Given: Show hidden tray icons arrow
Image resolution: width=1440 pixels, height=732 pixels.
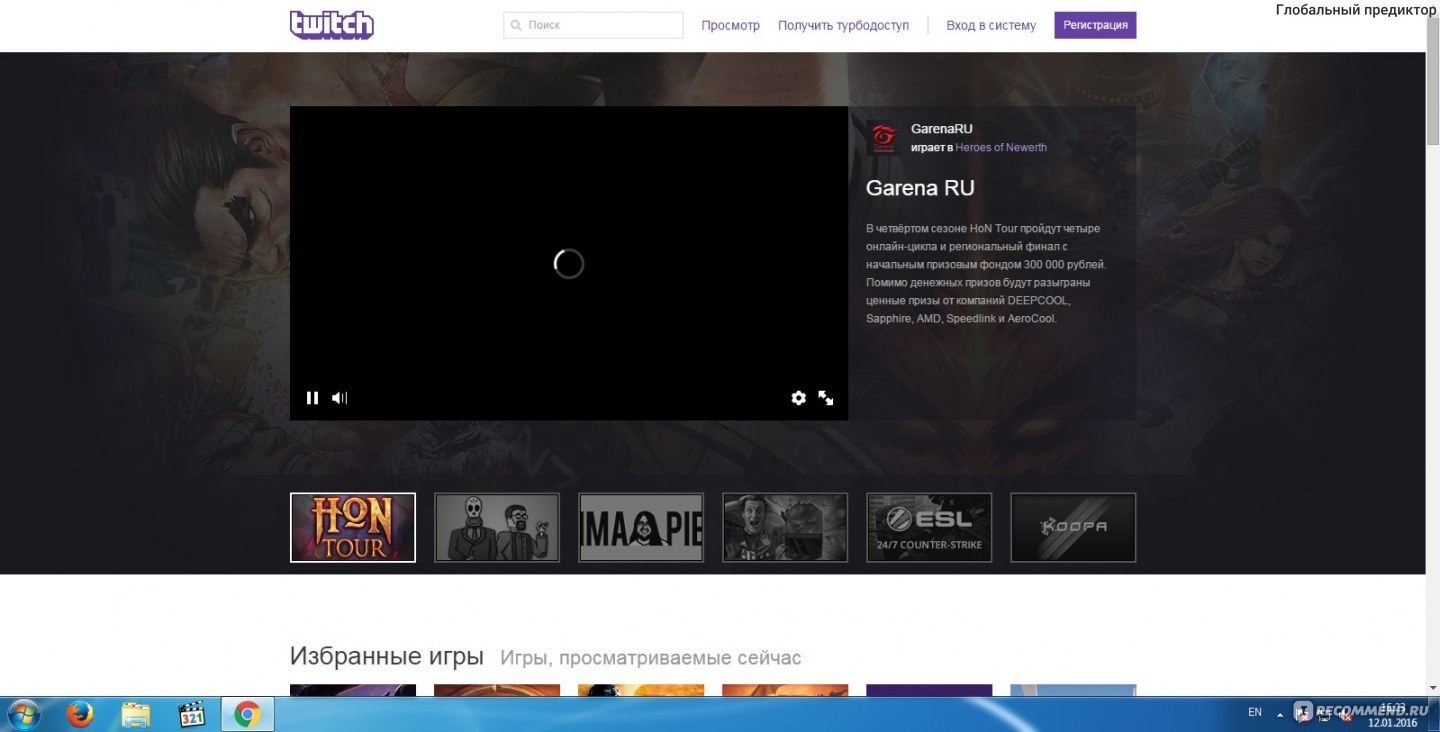Looking at the screenshot, I should 1280,714.
